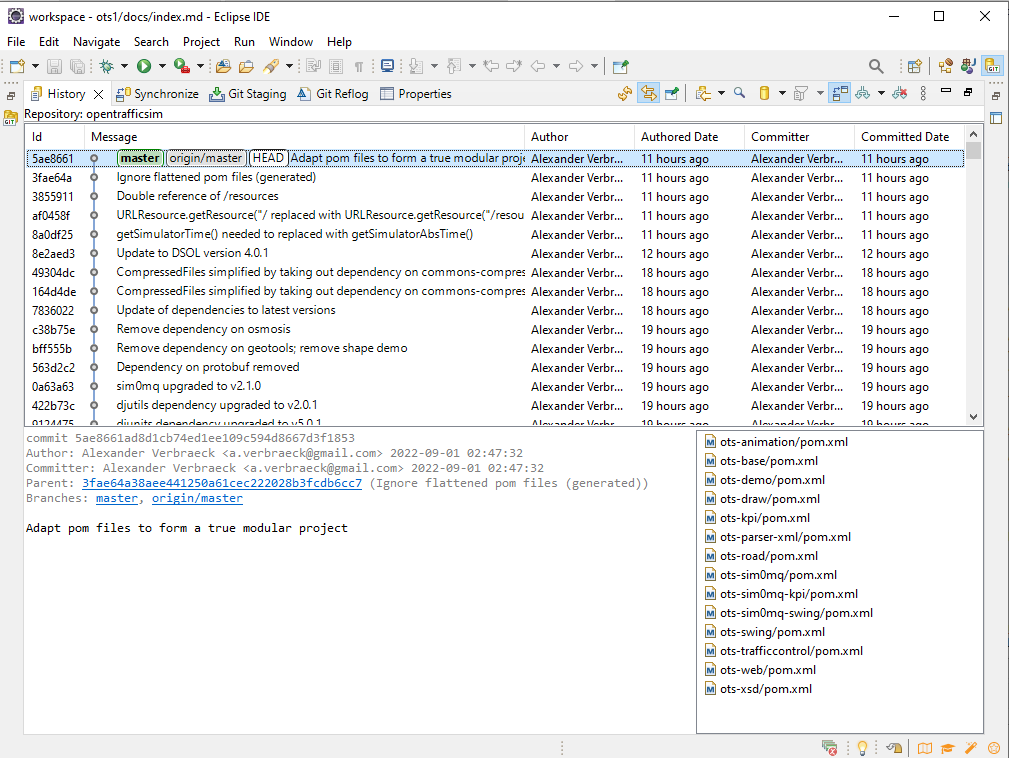Screen dimensions: 1009x758
Task: Click the commit list vertical scrollbar thumb
Action: [x=974, y=152]
